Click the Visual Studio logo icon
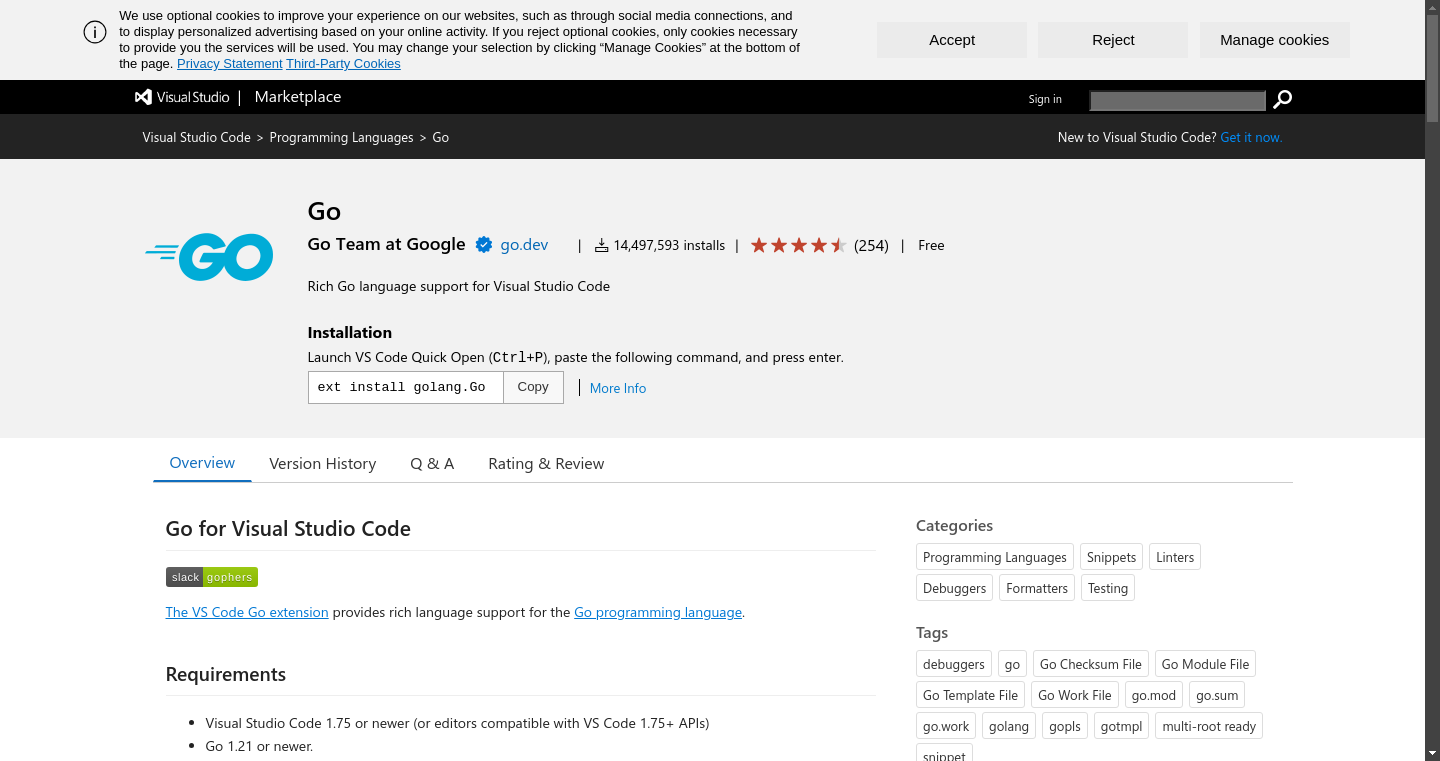1440x761 pixels. (143, 97)
